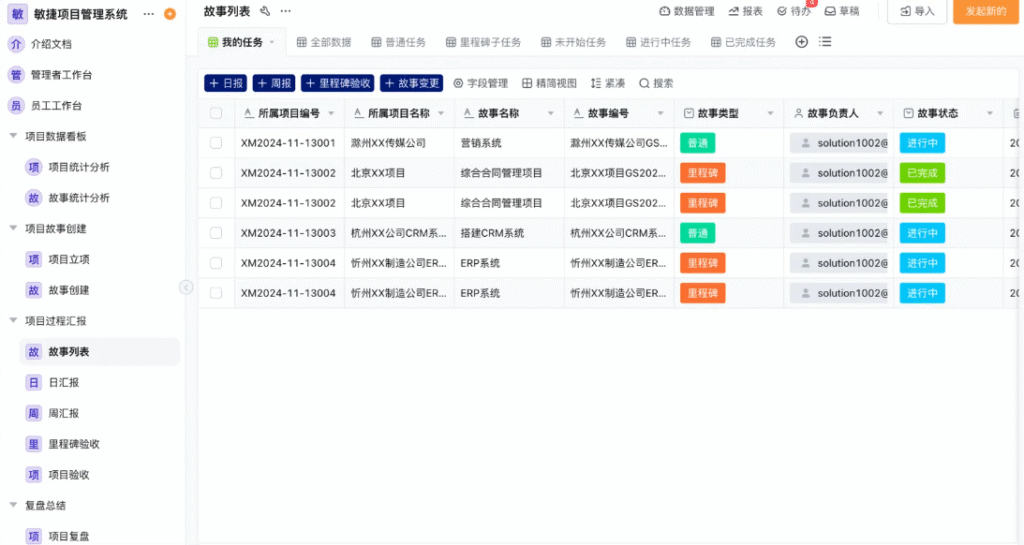Check the row for 滁州XX传媒公司
This screenshot has width=1024, height=545.
pos(216,143)
